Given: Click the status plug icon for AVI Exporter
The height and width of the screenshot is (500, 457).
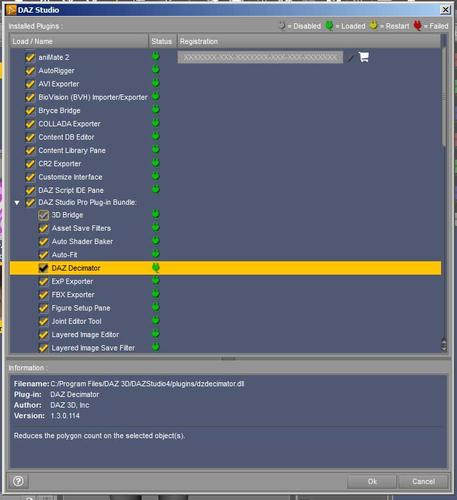Looking at the screenshot, I should (x=156, y=83).
